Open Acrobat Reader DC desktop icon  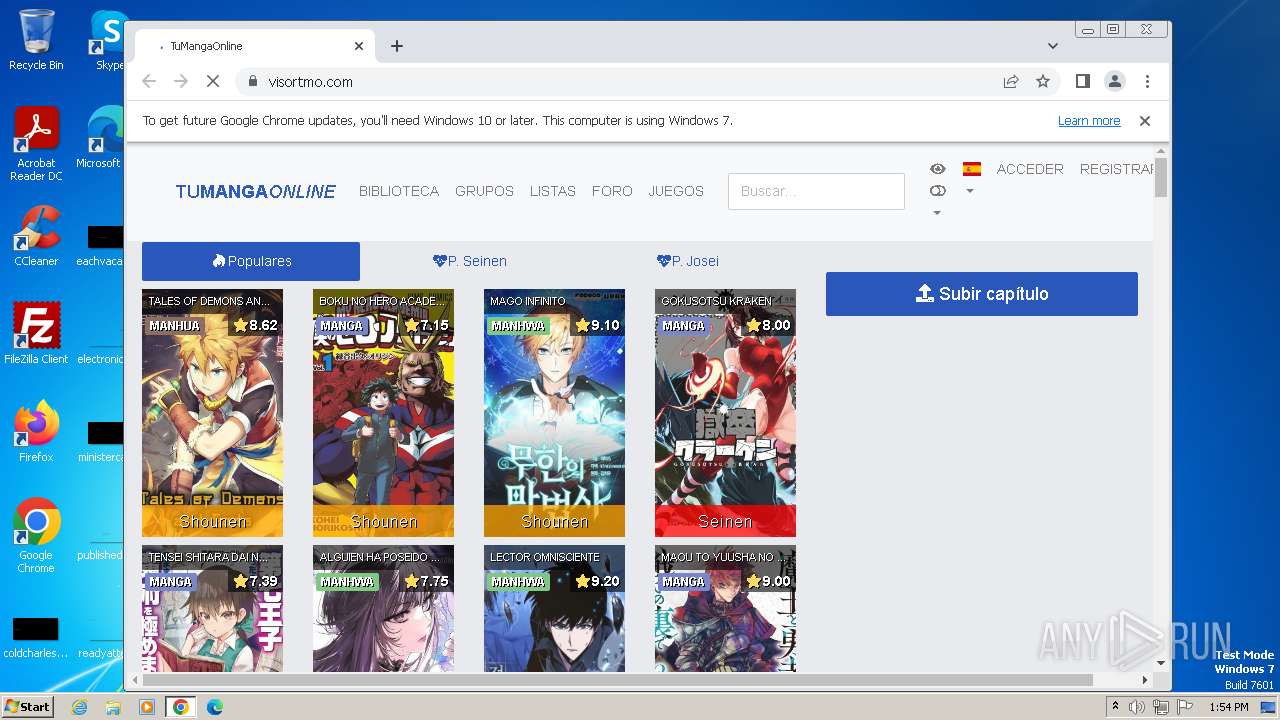click(x=36, y=144)
